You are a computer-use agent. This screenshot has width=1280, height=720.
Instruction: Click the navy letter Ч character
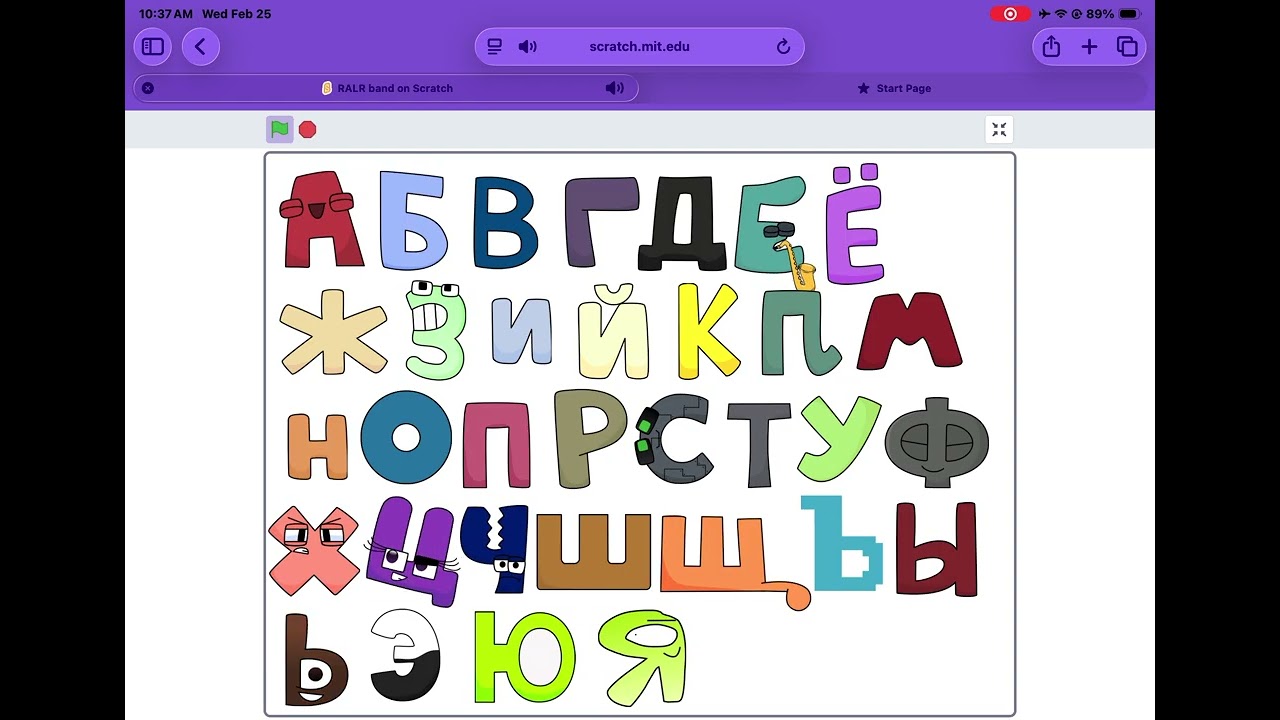pos(496,548)
